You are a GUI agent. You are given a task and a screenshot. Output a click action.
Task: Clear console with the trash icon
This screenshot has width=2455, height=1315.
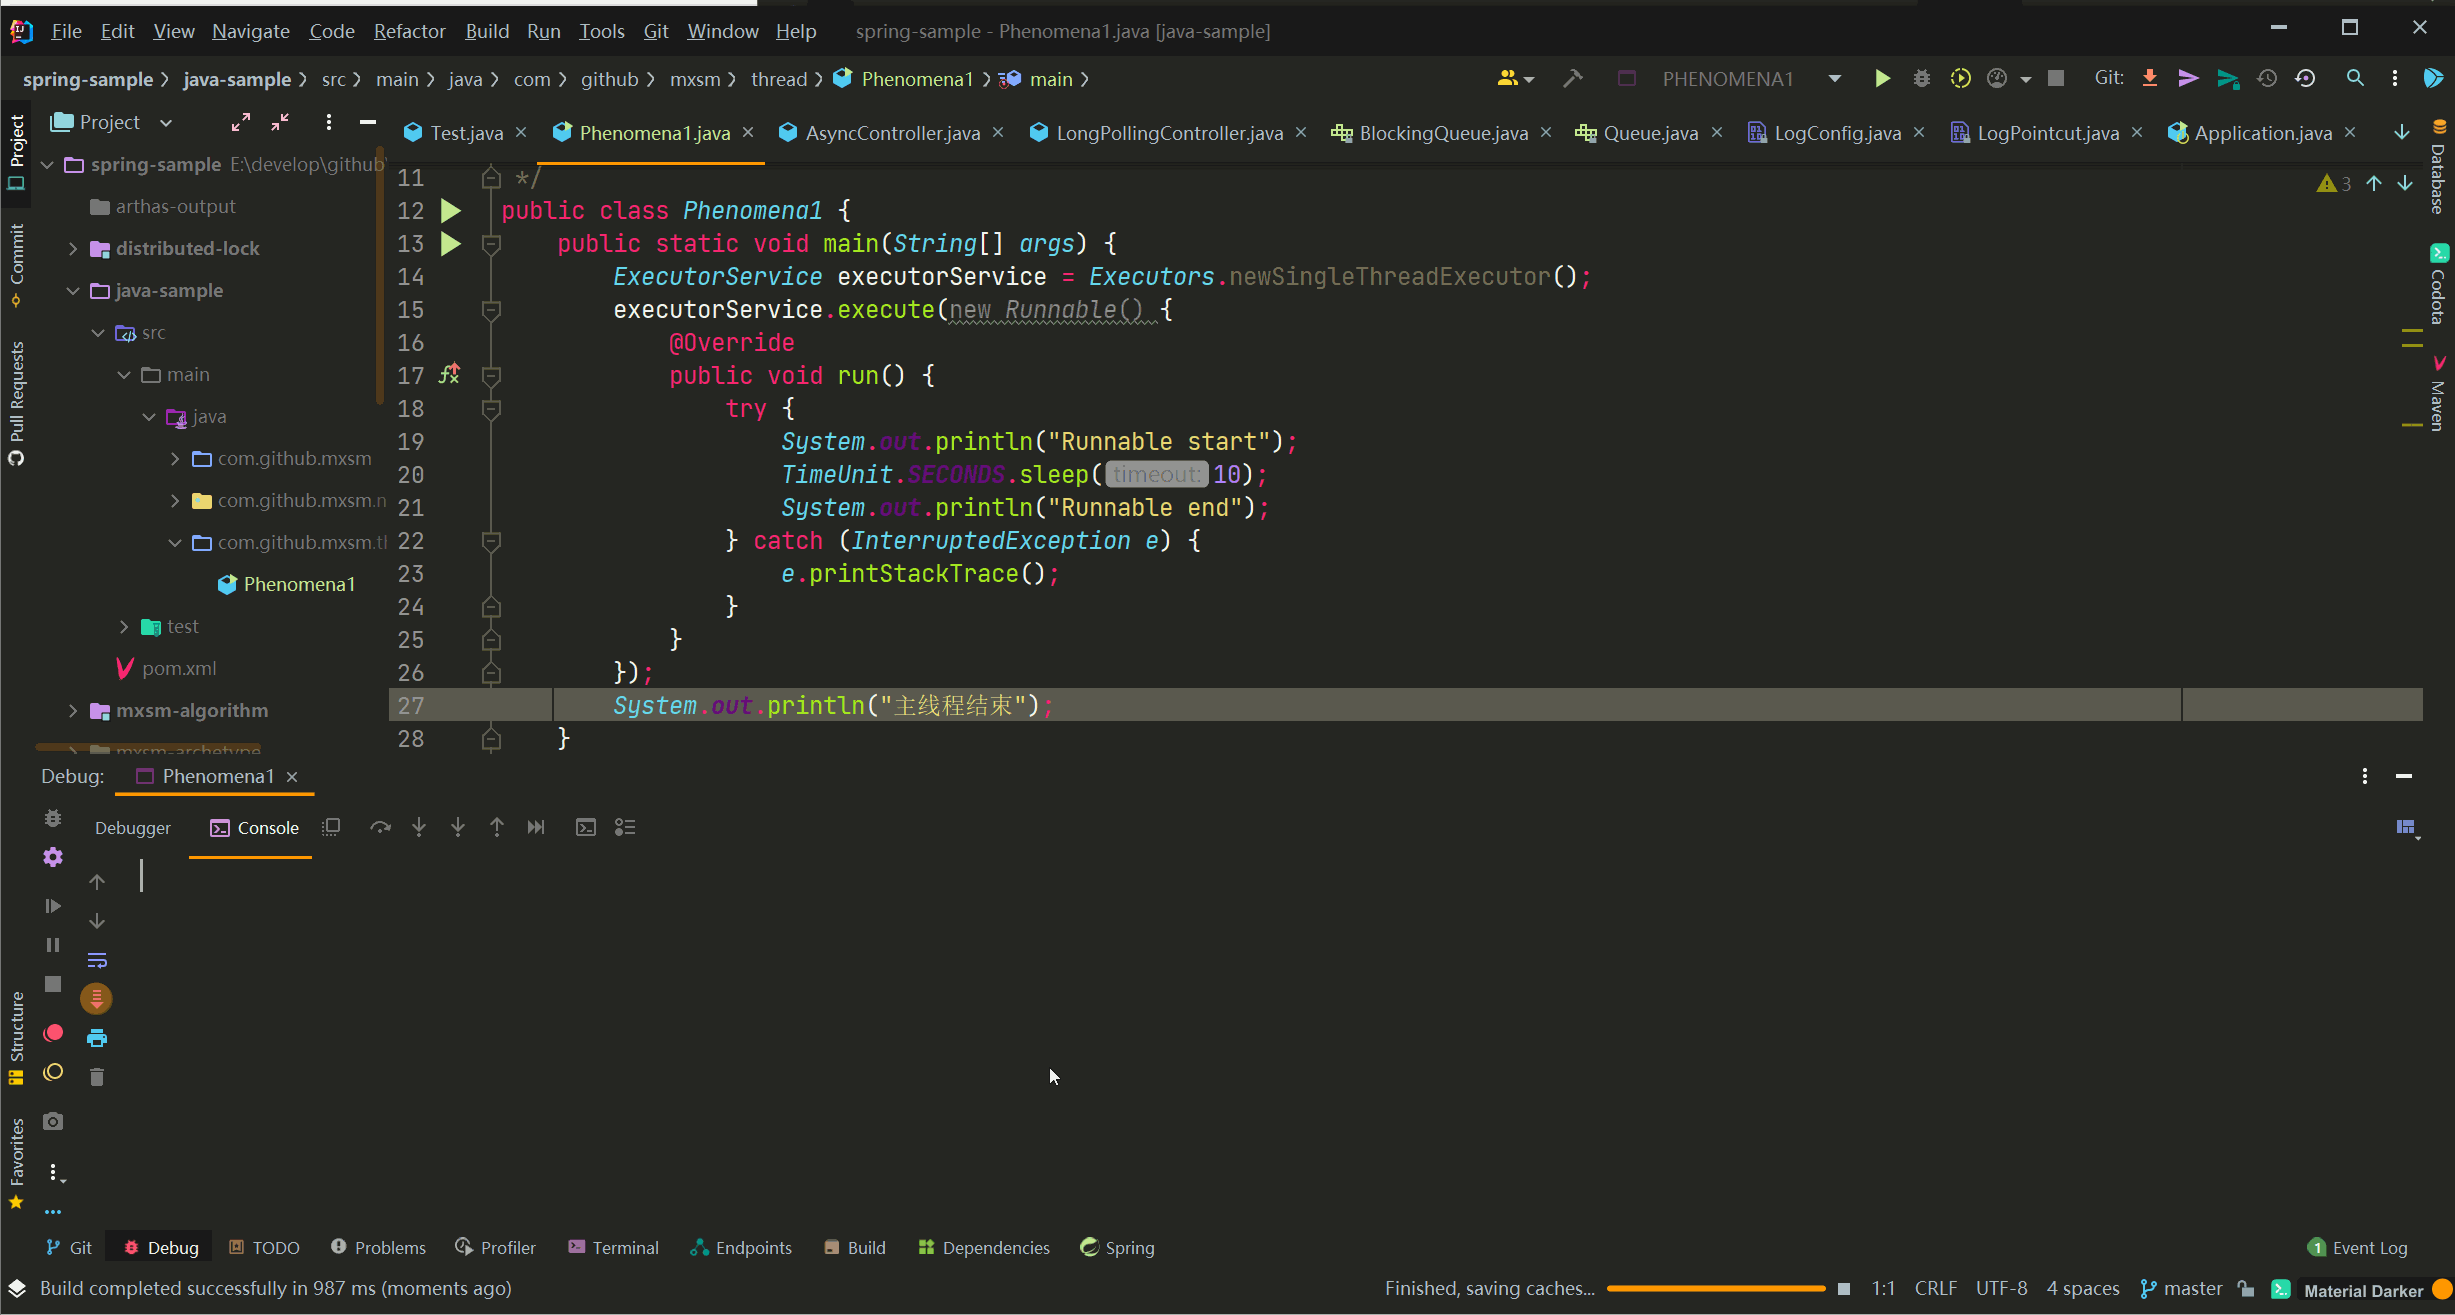pyautogui.click(x=97, y=1077)
